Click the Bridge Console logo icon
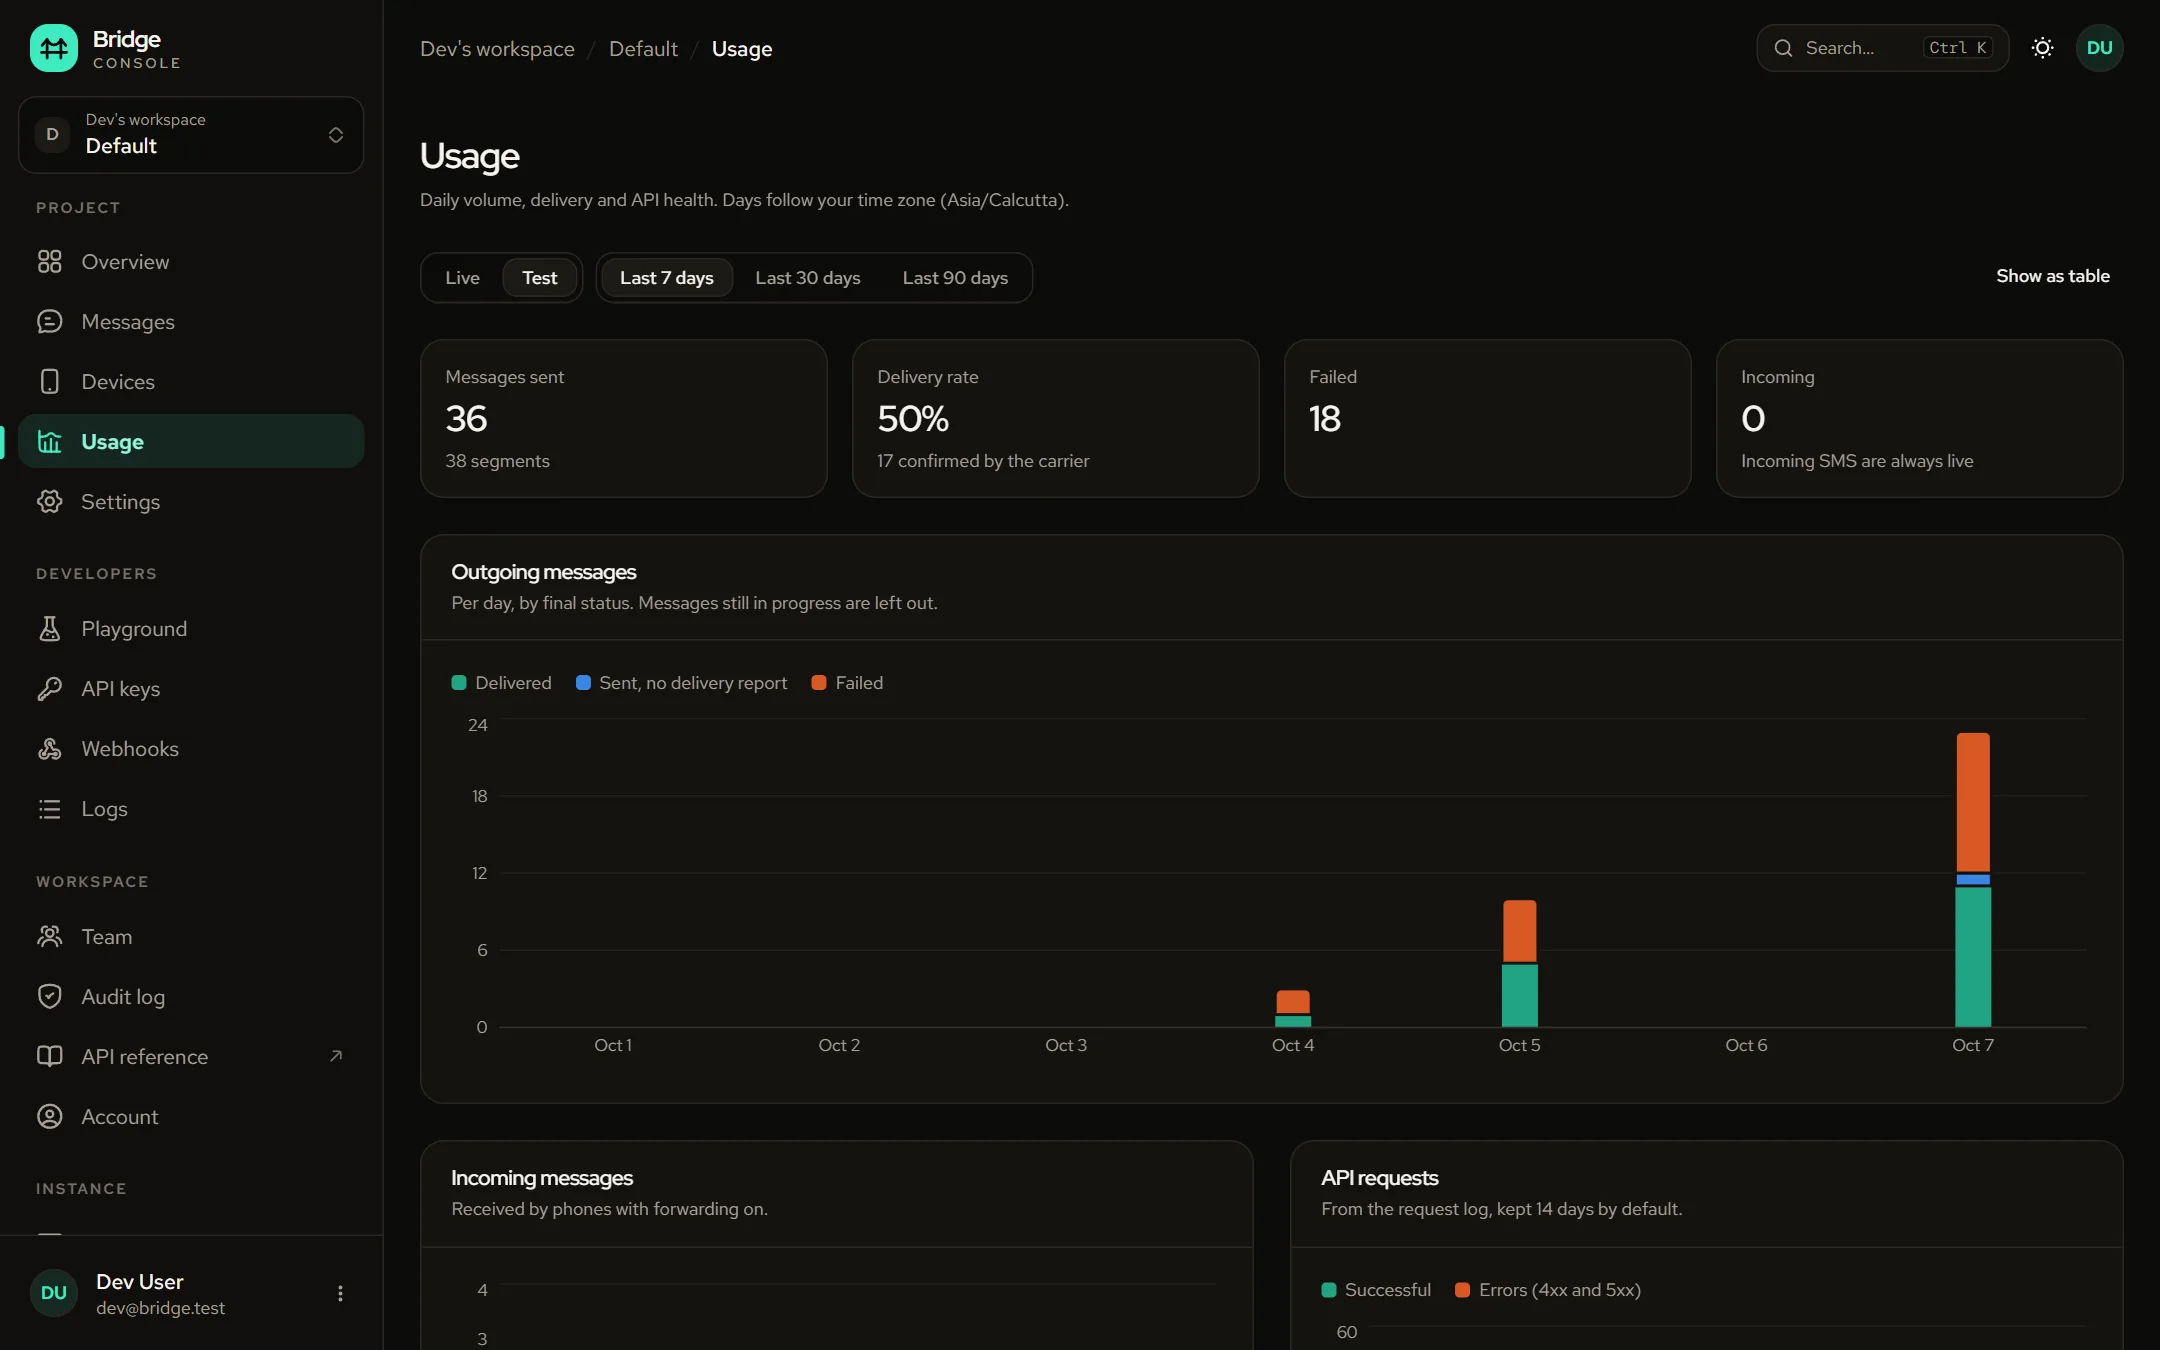Image resolution: width=2160 pixels, height=1350 pixels. pos(53,48)
